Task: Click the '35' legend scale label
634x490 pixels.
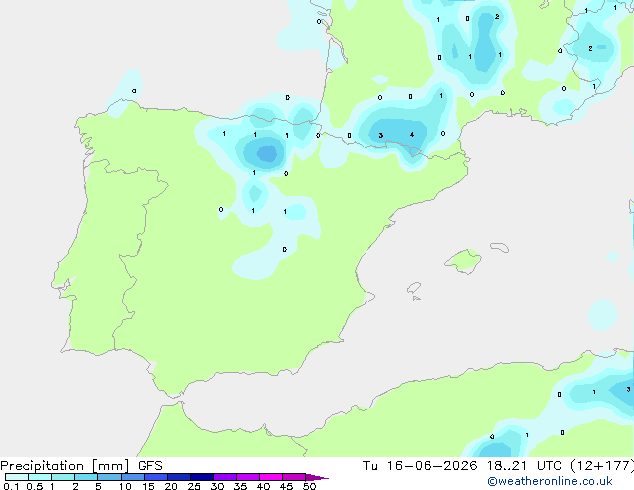Action: point(240,486)
